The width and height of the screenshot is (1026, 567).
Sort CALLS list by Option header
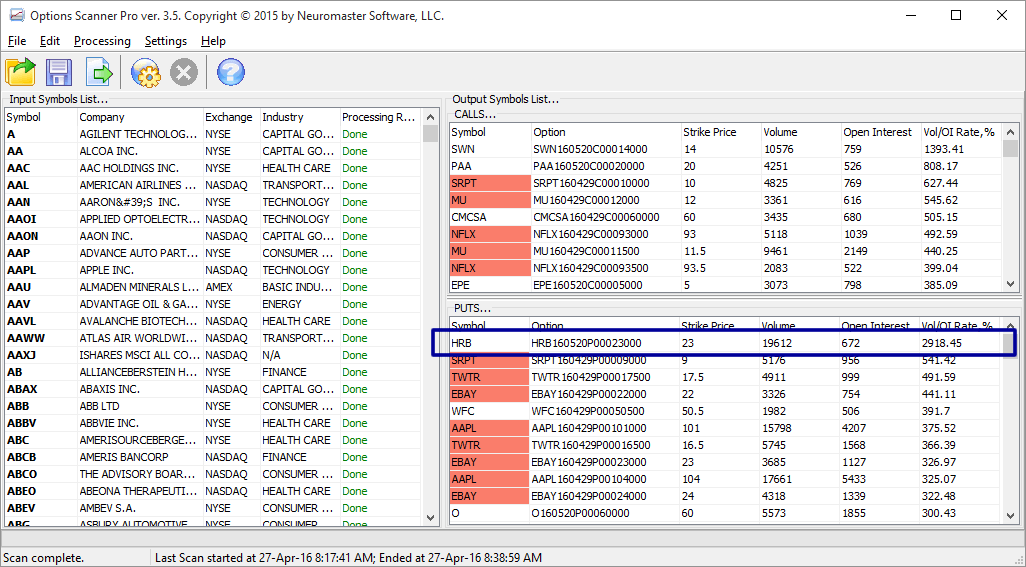605,132
